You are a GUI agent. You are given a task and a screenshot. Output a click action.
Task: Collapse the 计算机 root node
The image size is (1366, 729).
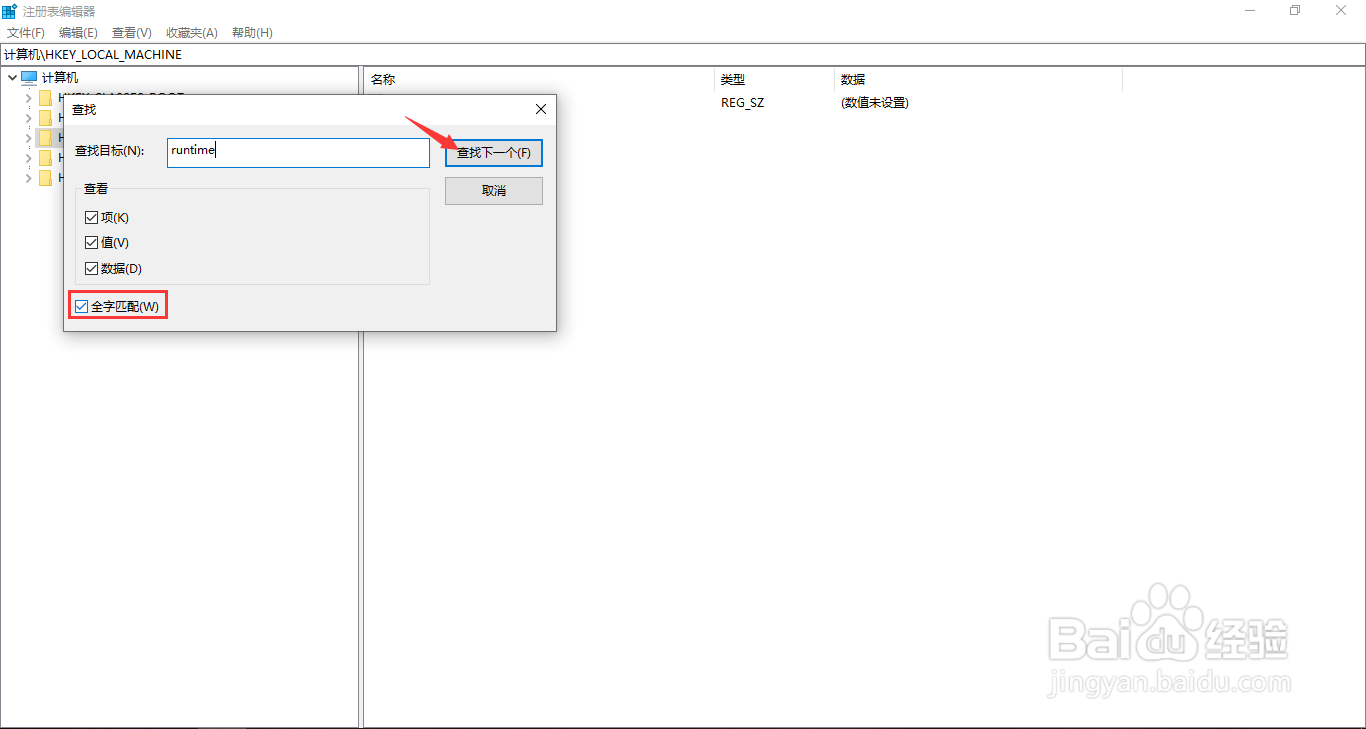[x=12, y=77]
